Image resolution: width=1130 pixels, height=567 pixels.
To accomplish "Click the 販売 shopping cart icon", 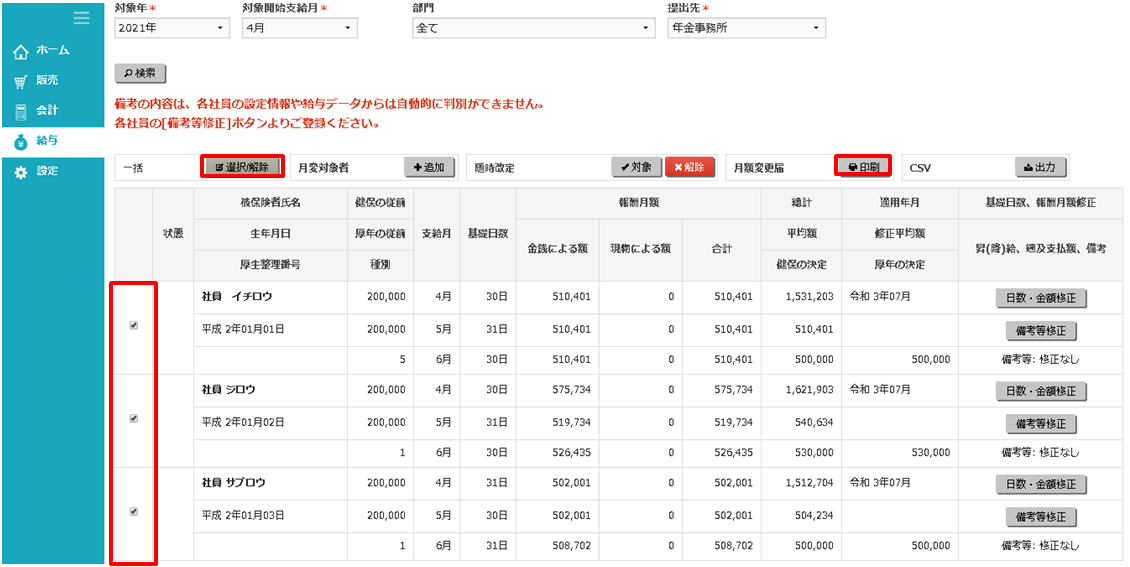I will [x=21, y=82].
